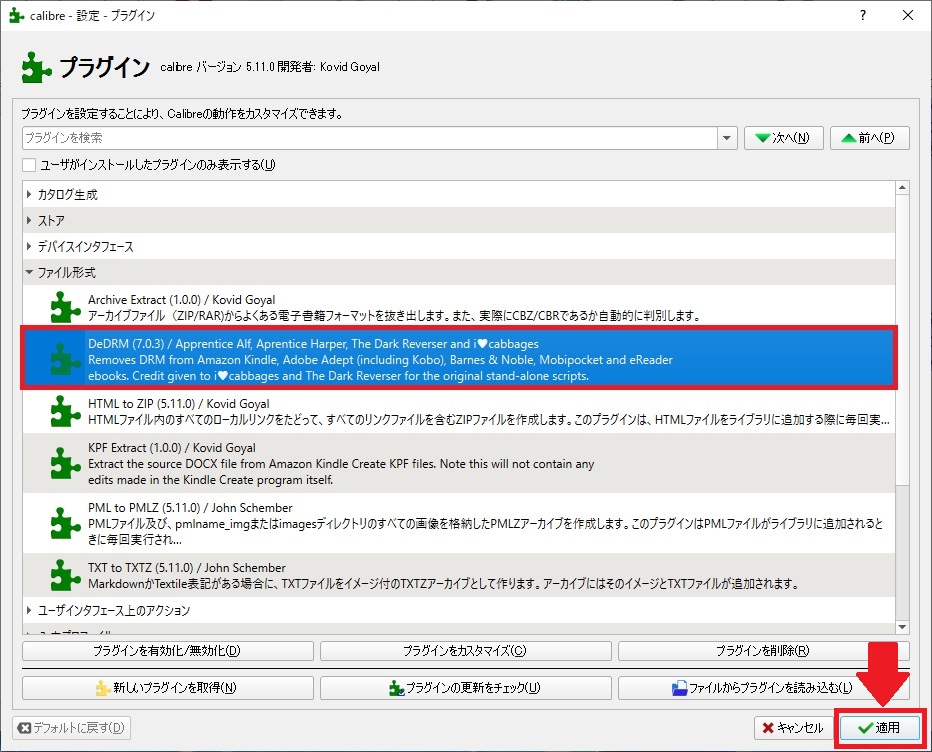The image size is (932, 752).
Task: Click the plugin list scrollbar down arrow
Action: (902, 627)
